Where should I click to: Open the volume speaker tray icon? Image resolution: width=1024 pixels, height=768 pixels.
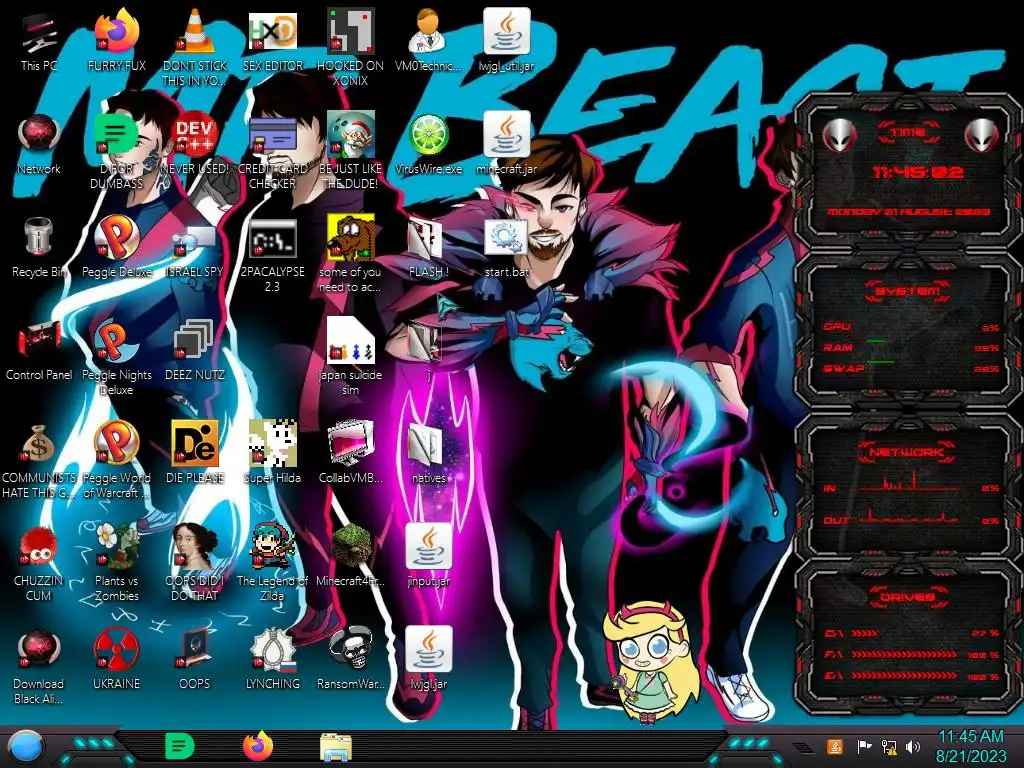913,746
